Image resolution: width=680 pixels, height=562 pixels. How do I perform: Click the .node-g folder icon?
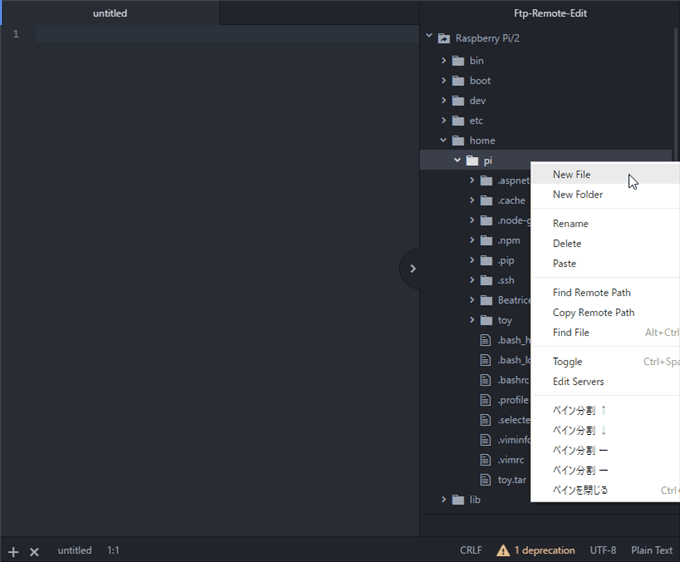[x=486, y=220]
